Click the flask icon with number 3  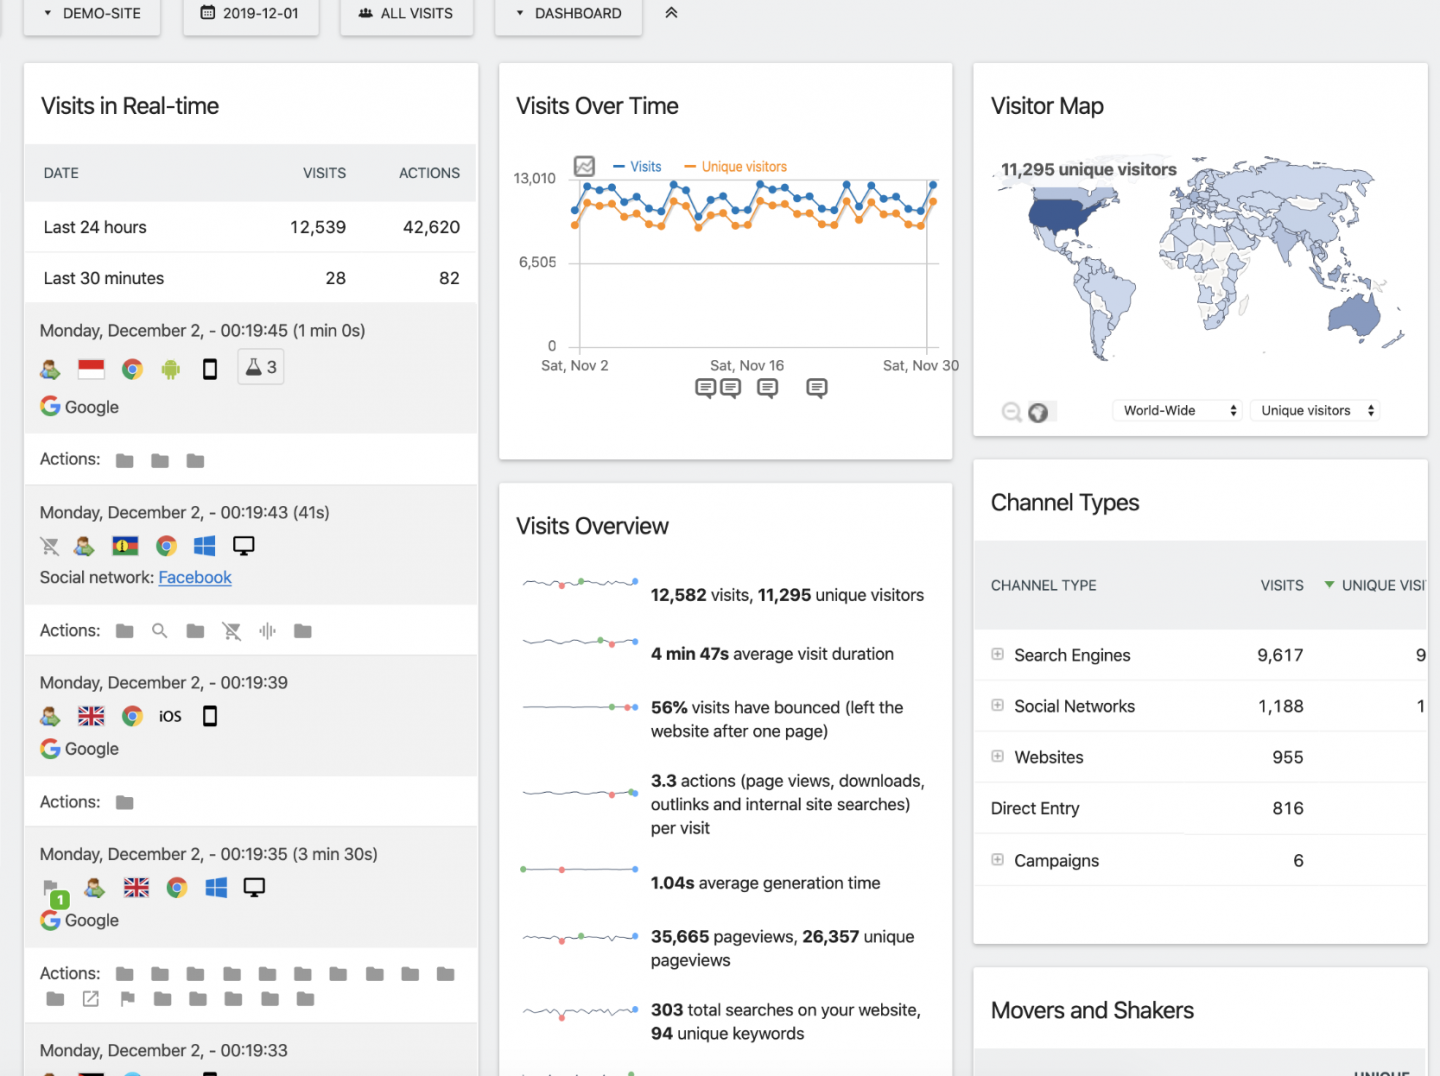261,367
